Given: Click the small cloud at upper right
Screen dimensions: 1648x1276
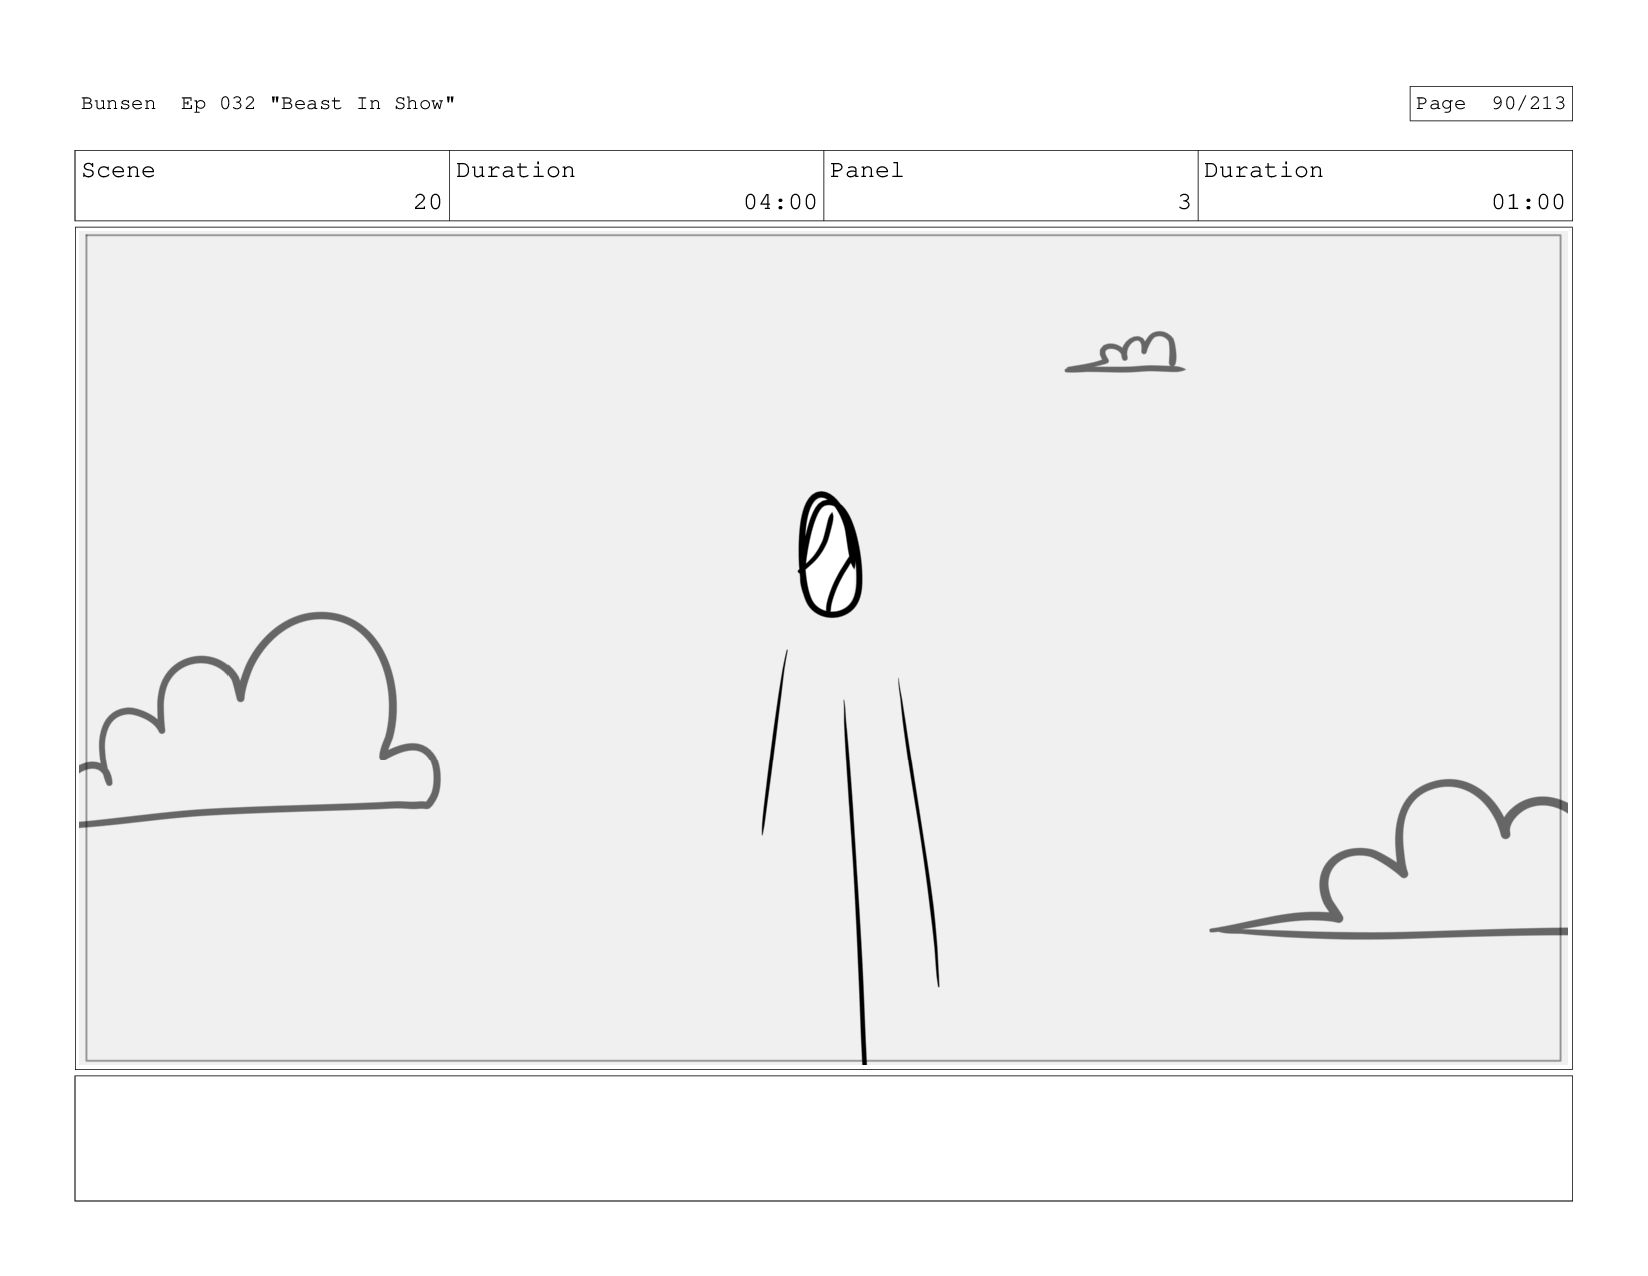Looking at the screenshot, I should click(1126, 352).
